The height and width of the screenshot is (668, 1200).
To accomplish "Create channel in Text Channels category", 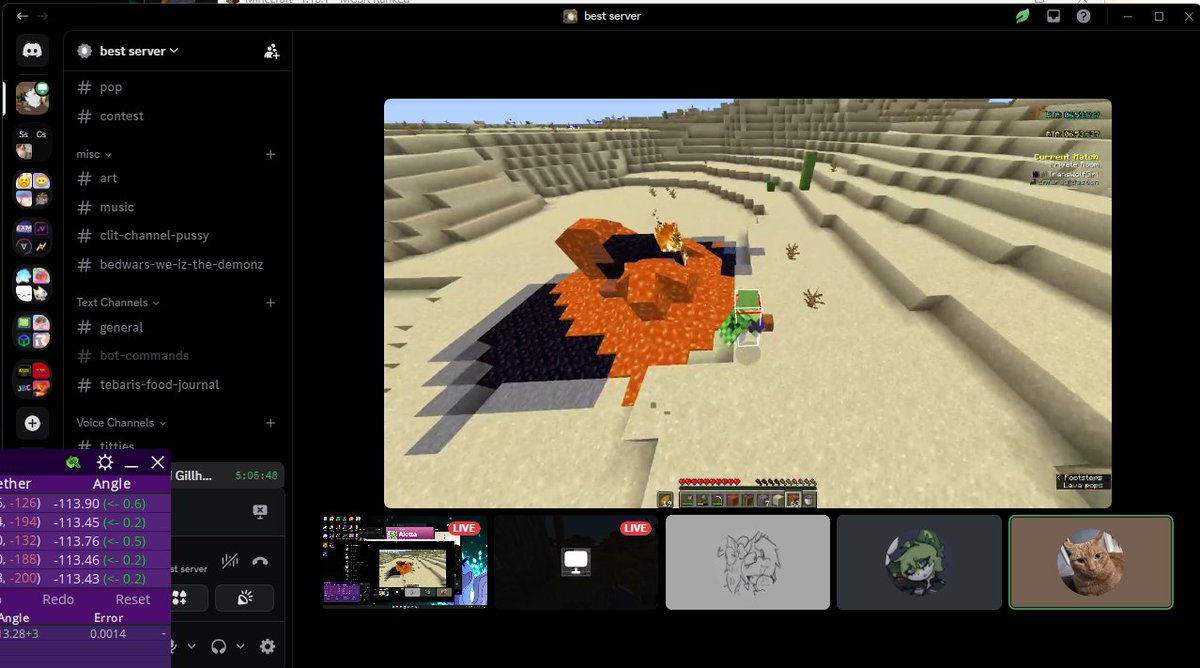I will pos(271,302).
